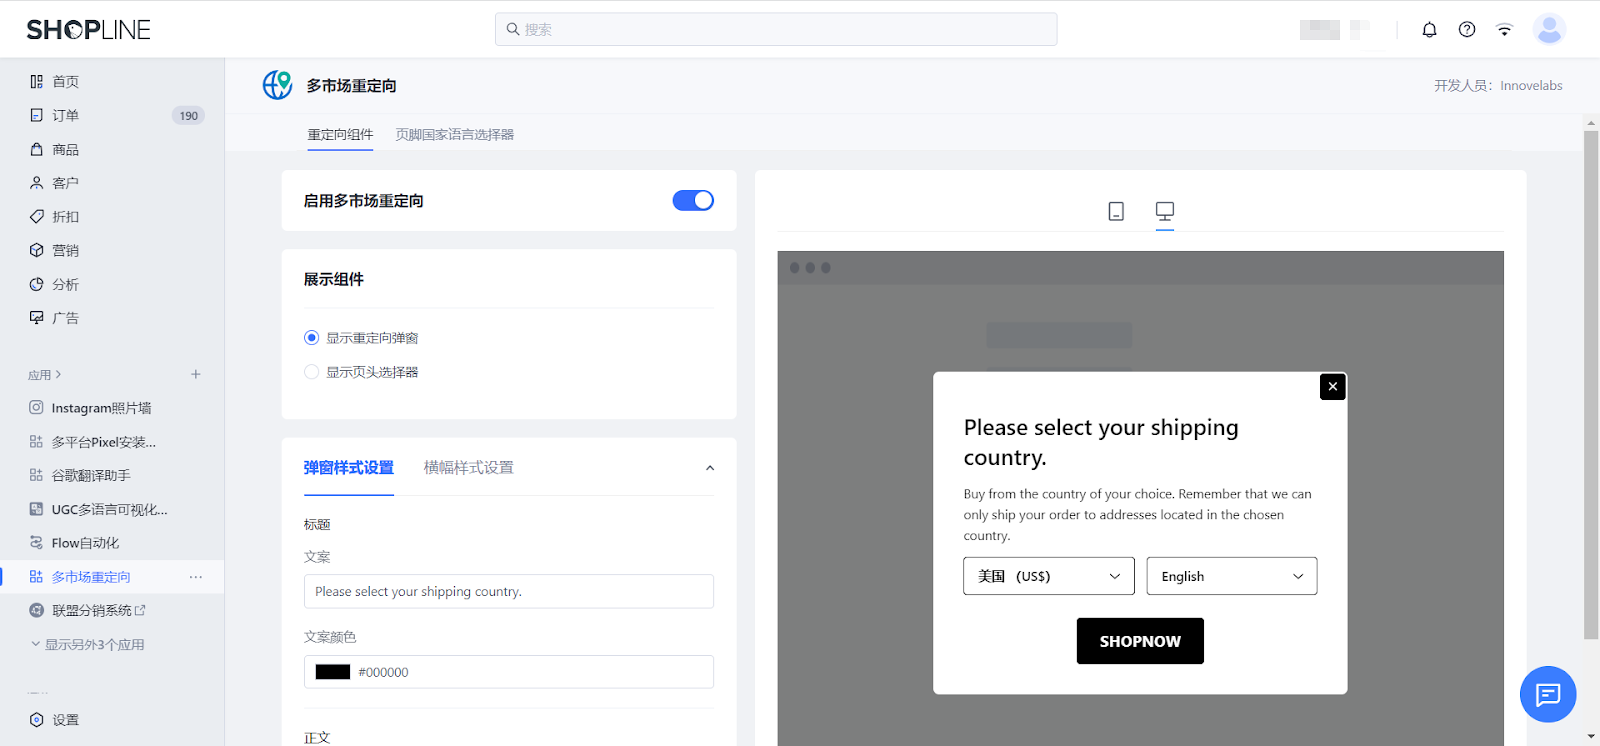This screenshot has width=1600, height=746.
Task: Click the SHOPNOW button in preview
Action: click(1140, 641)
